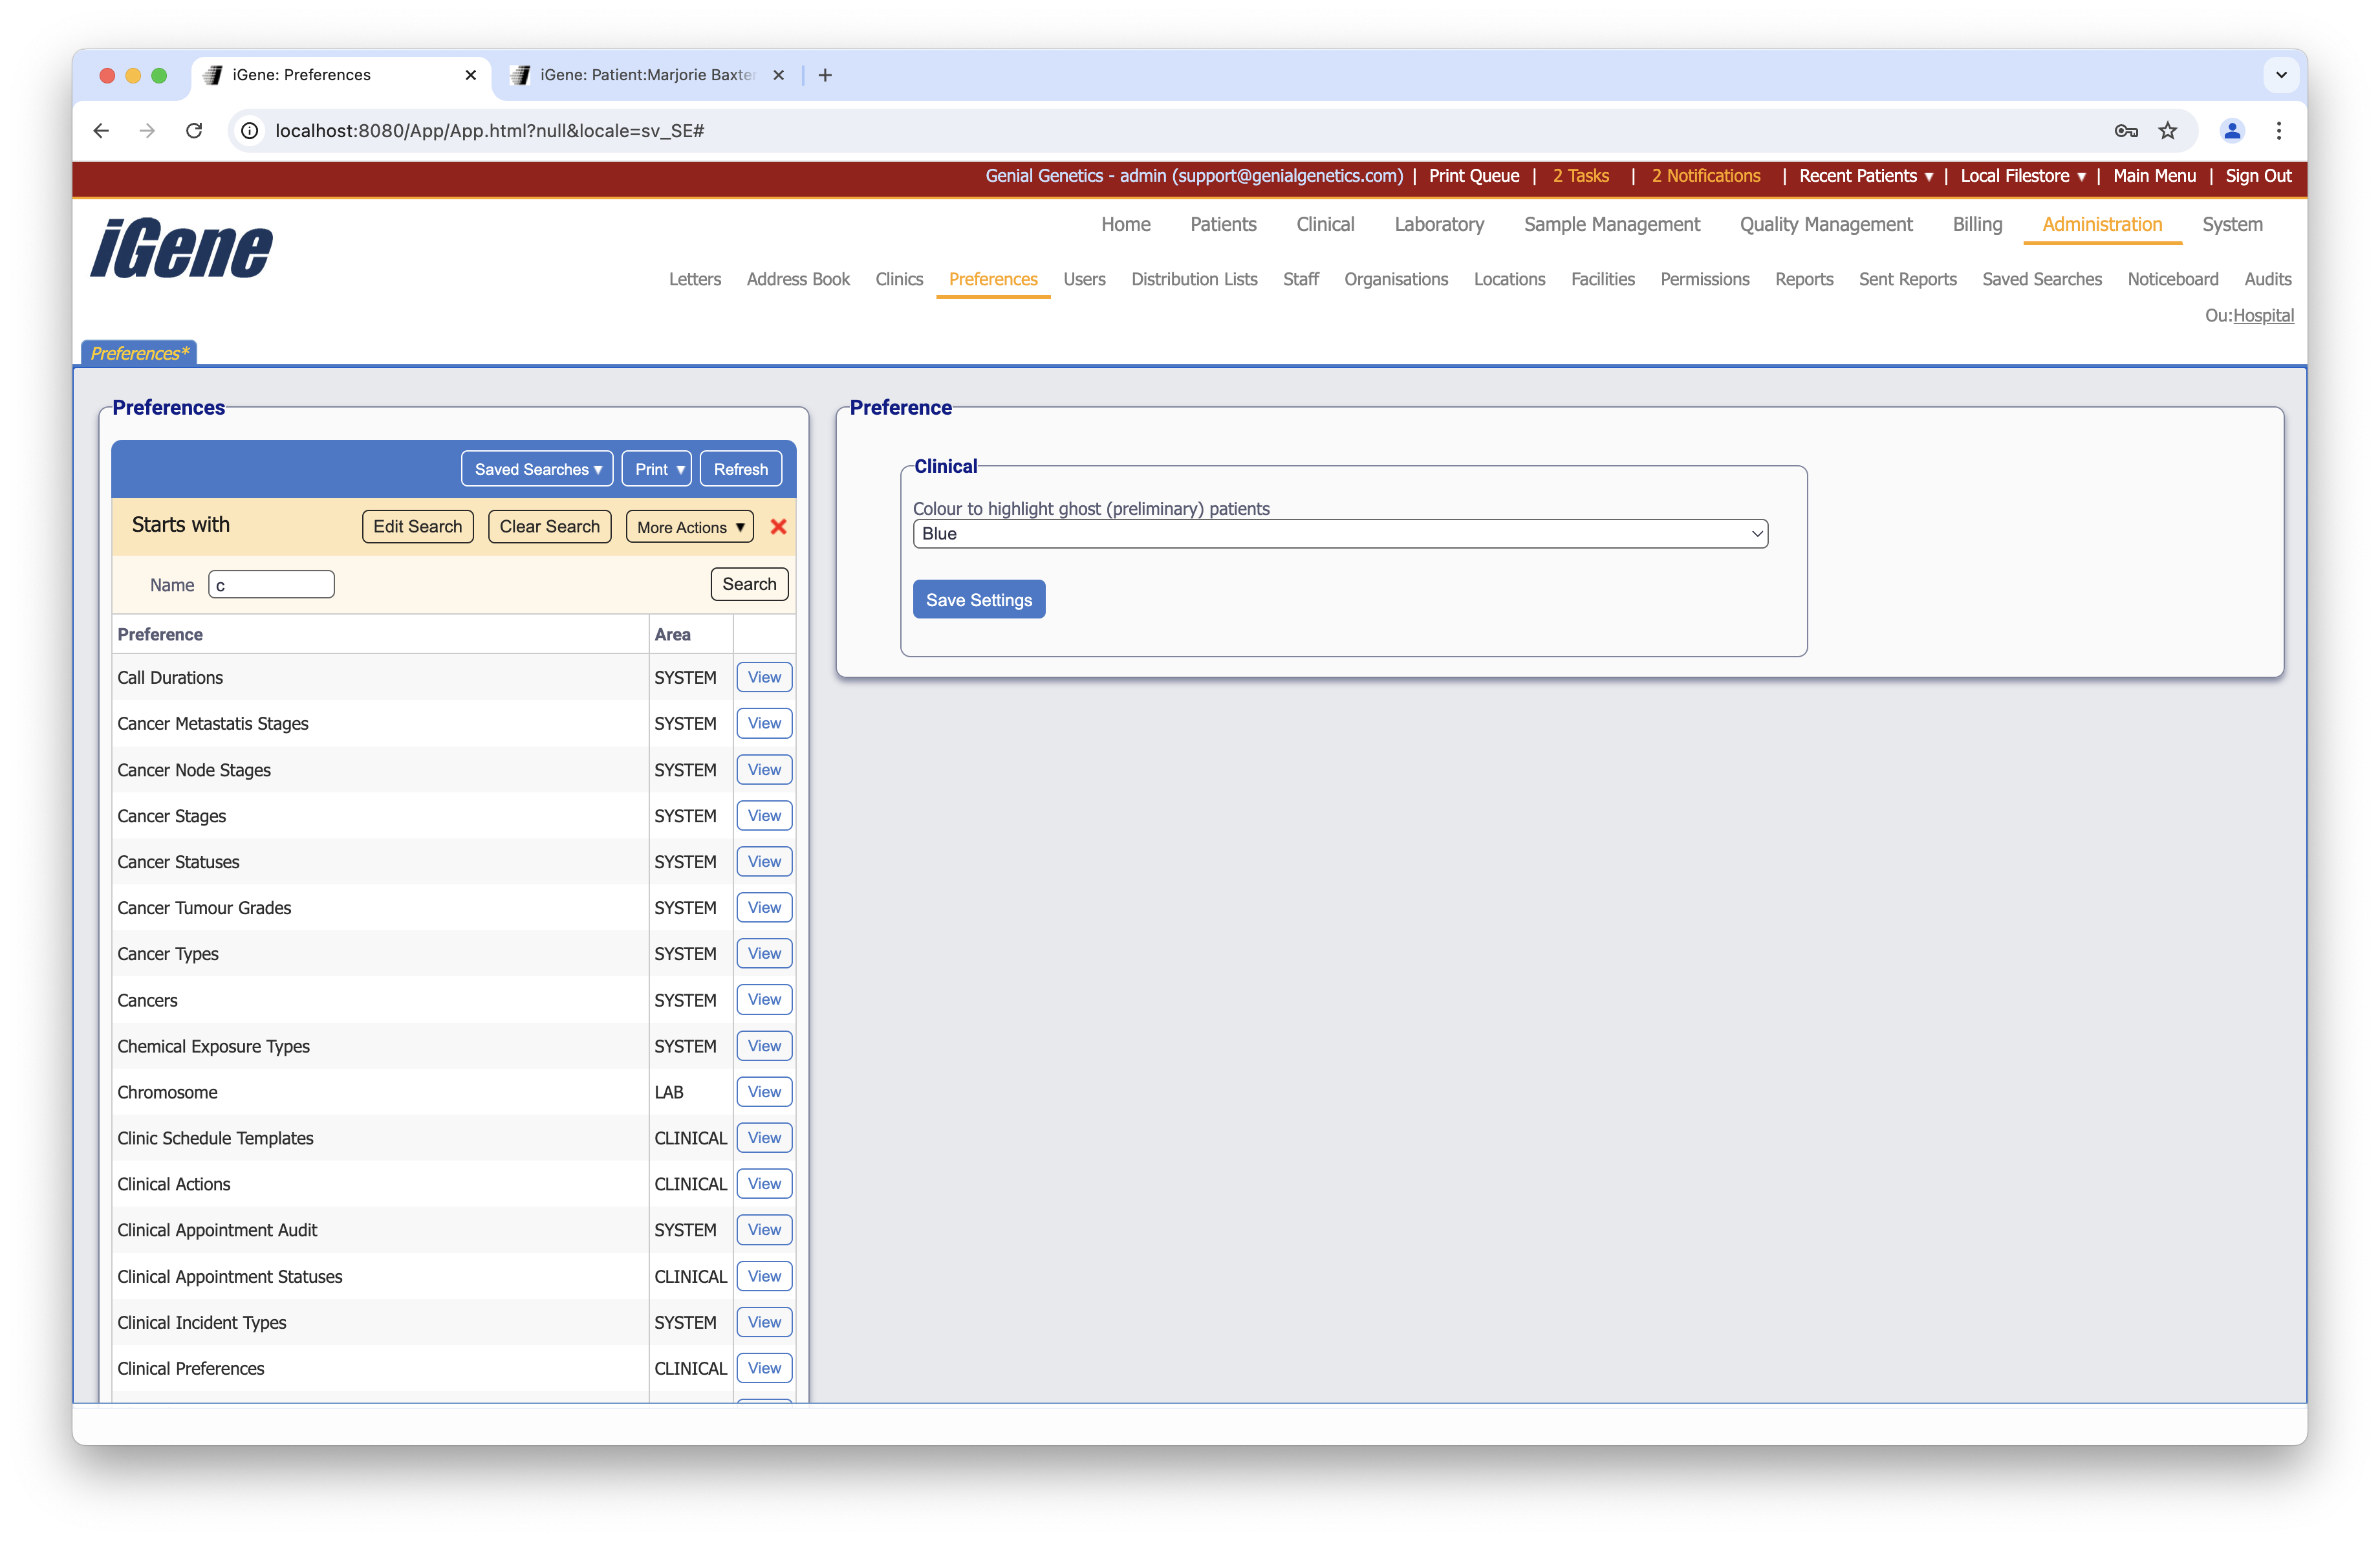The image size is (2380, 1541).
Task: Reload the page with the refresh icon
Action: (x=194, y=131)
